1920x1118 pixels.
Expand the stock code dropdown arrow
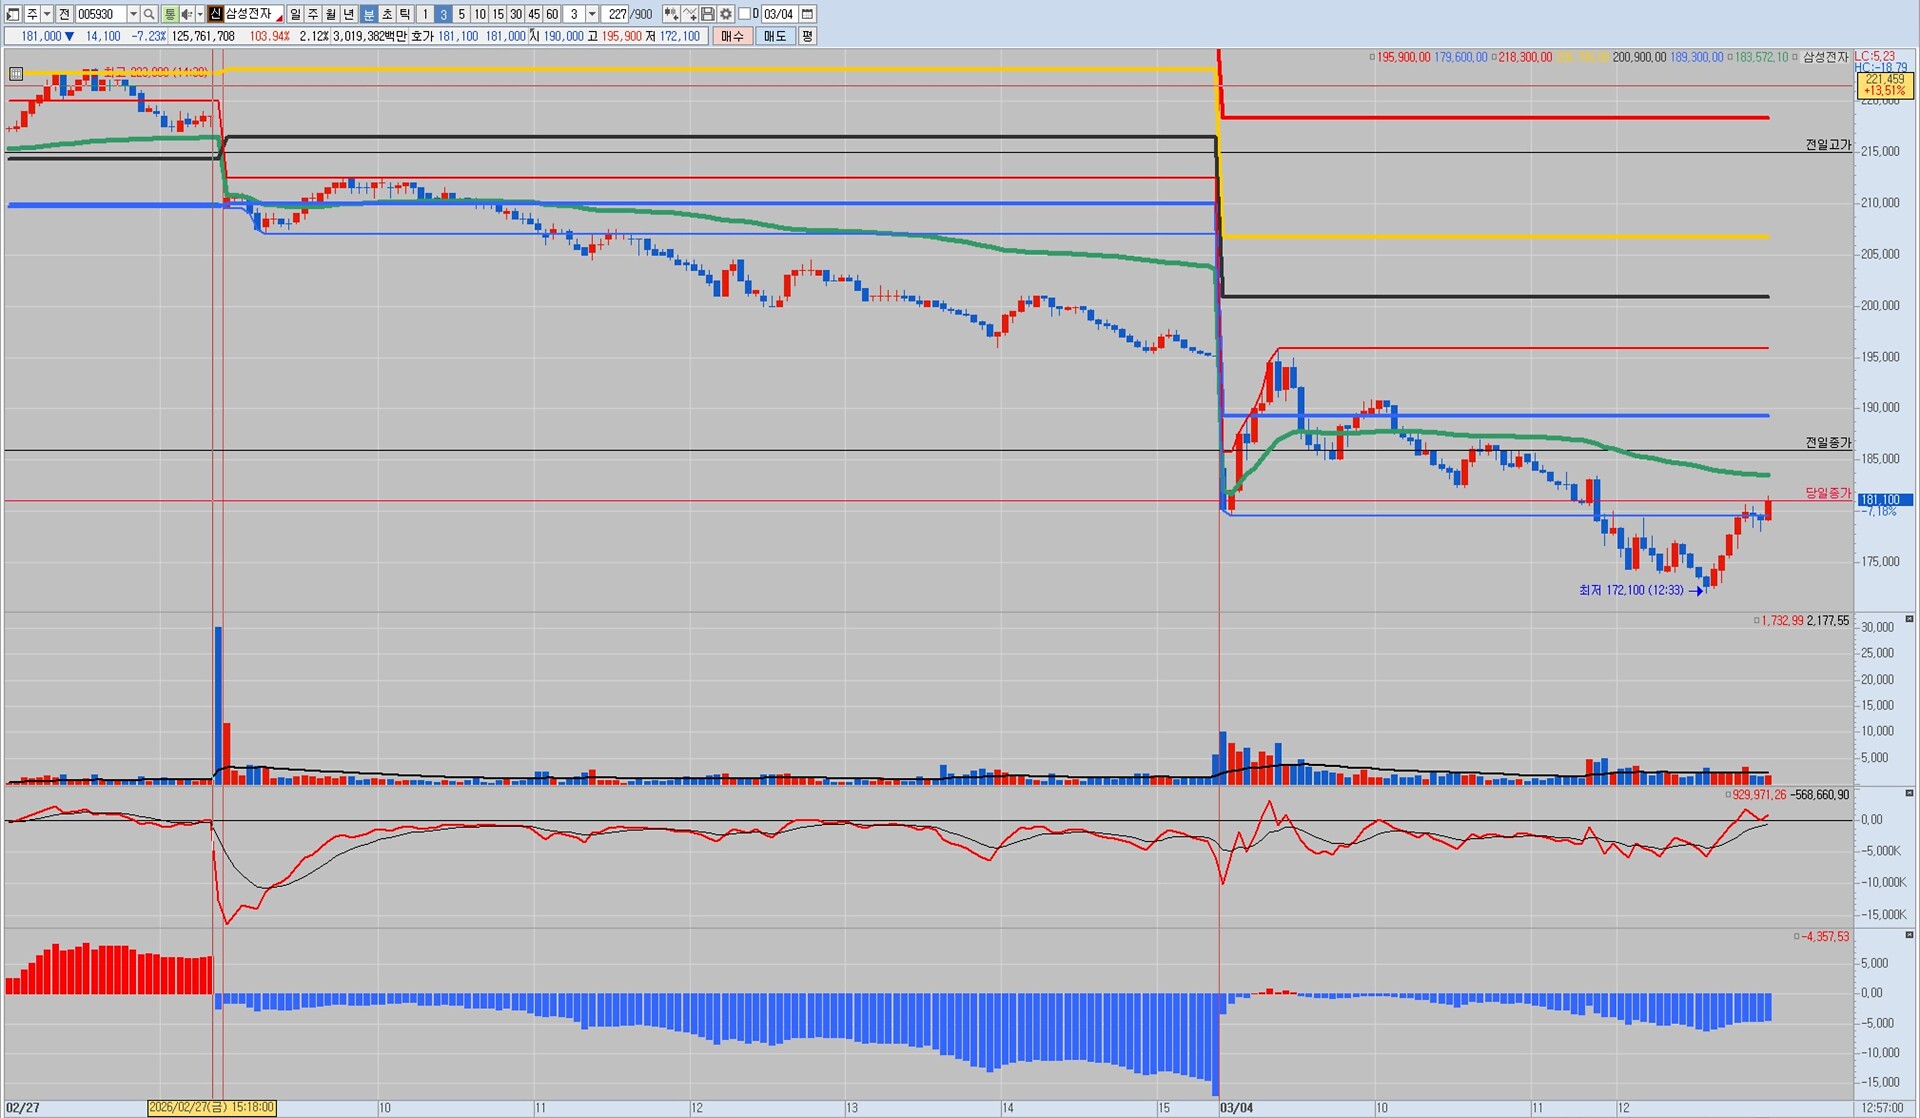pyautogui.click(x=133, y=14)
